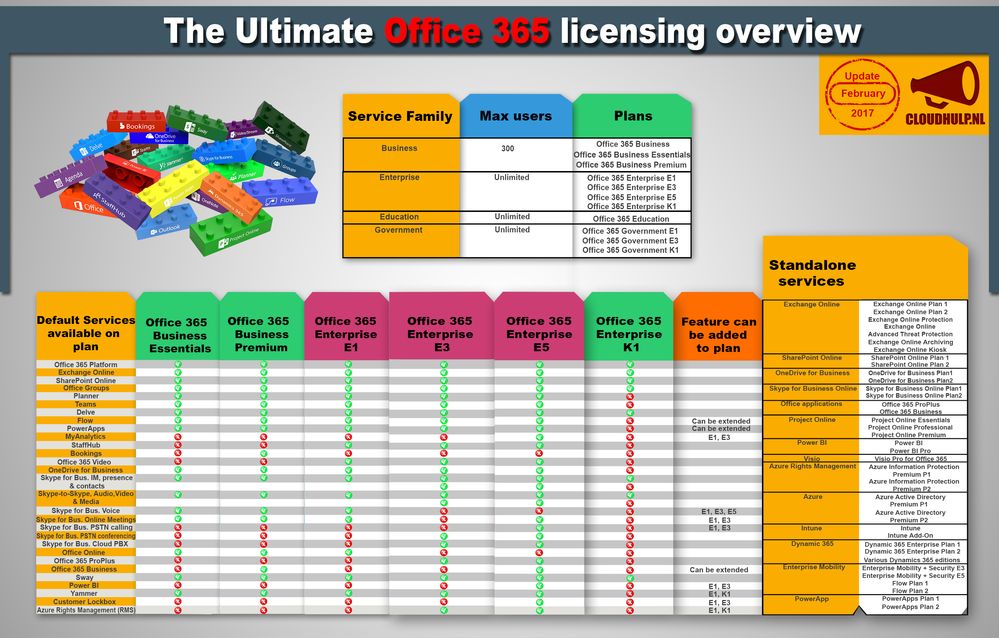Click Office 365 Platform check under Enterprise E1
The width and height of the screenshot is (999, 638).
click(x=349, y=365)
